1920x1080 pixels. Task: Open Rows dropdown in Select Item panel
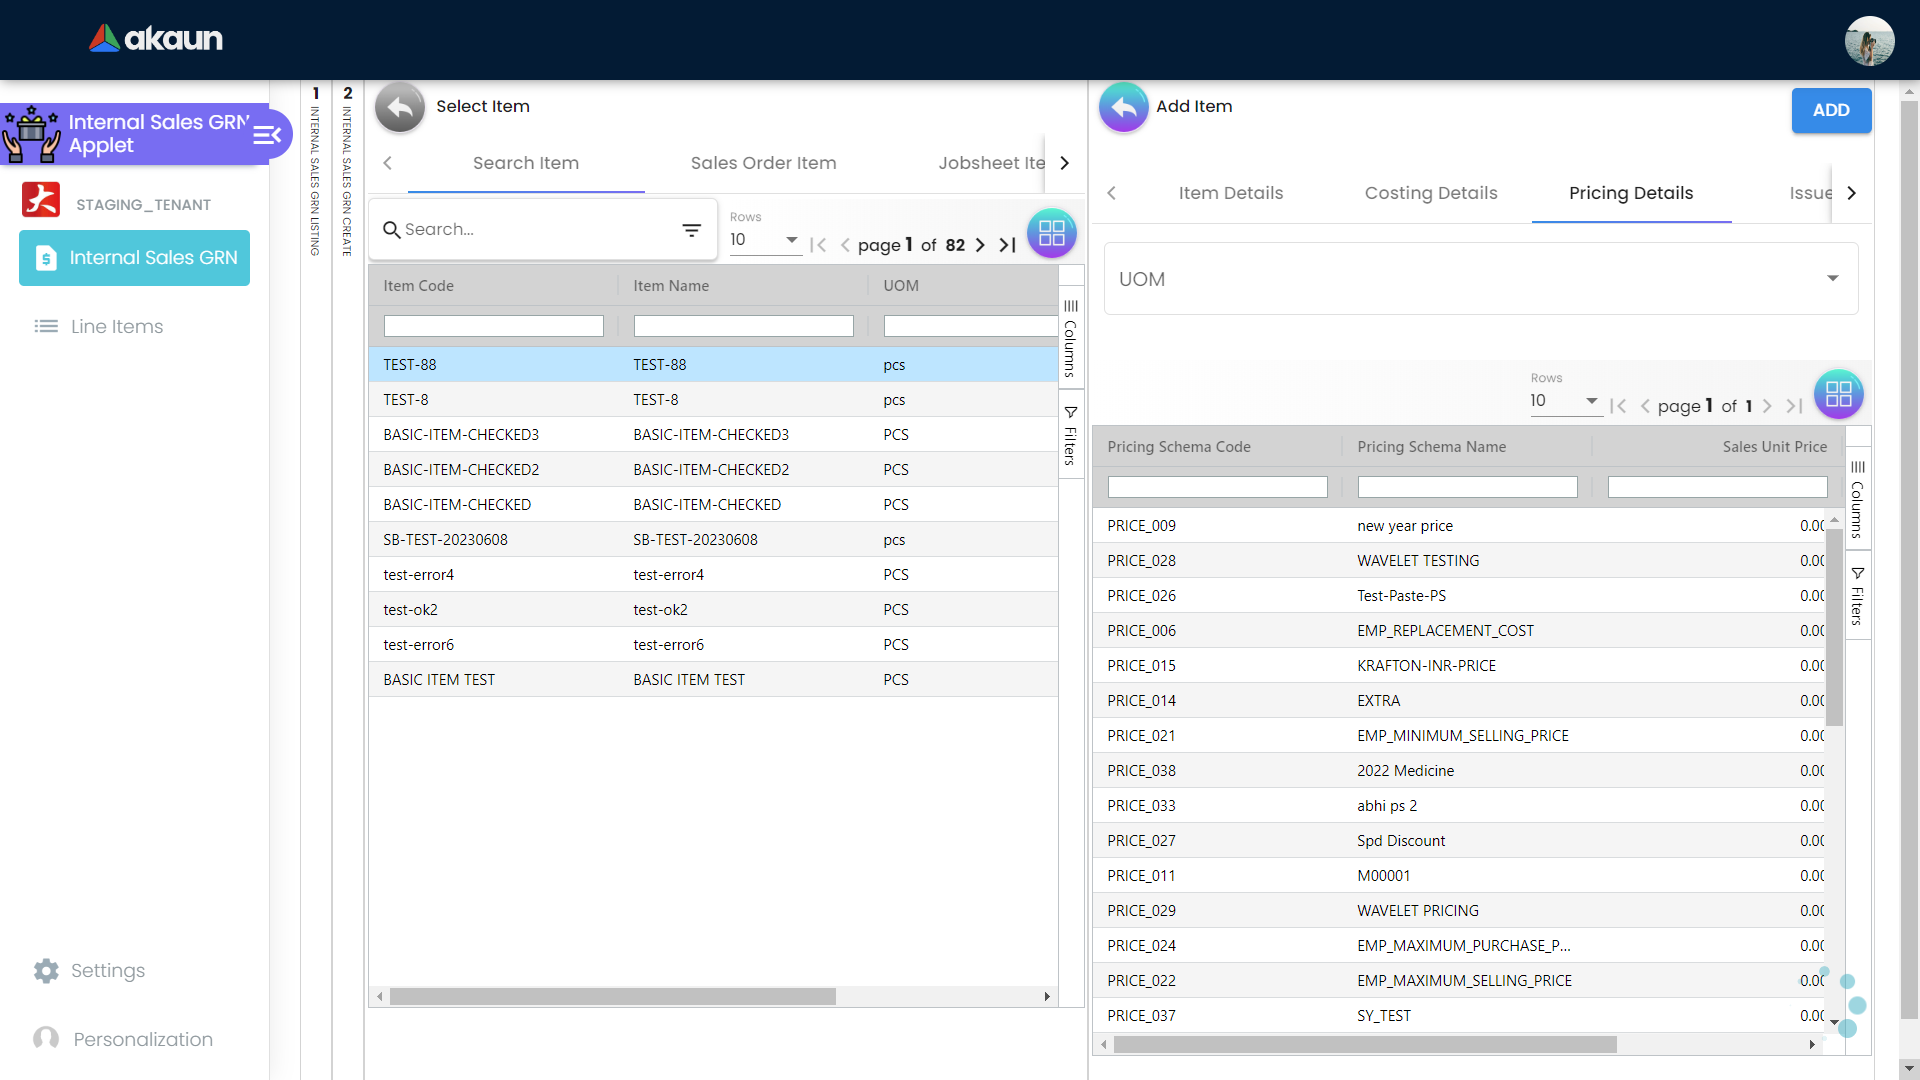click(x=765, y=240)
